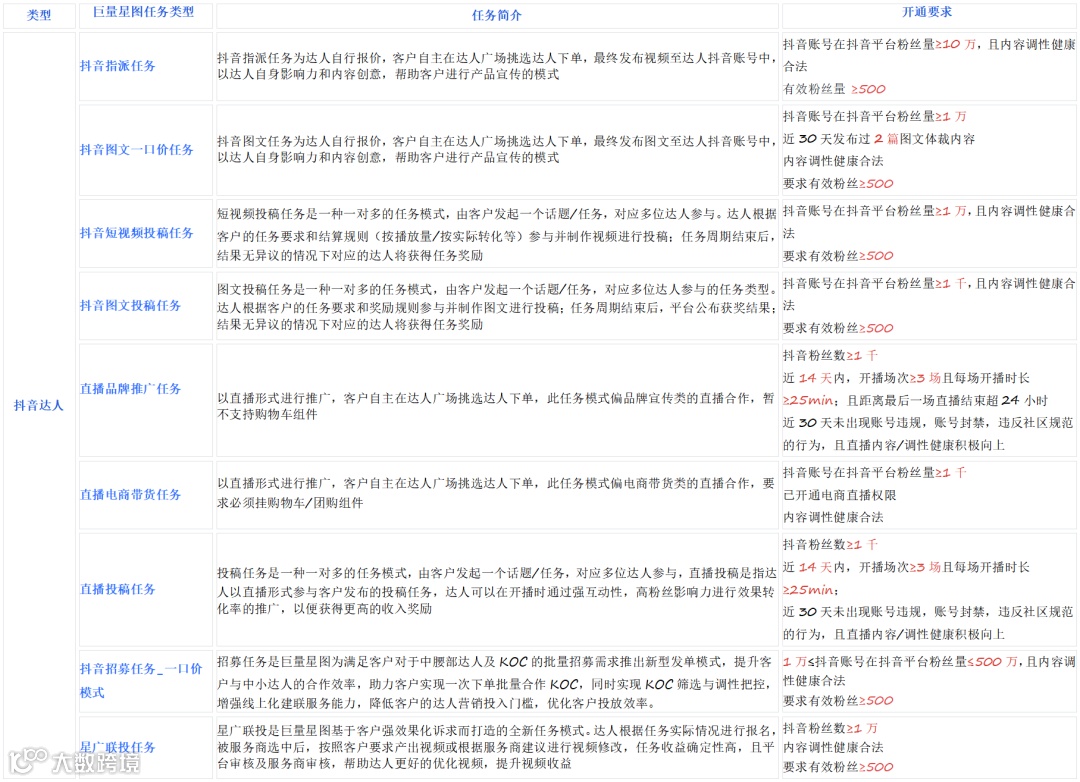The width and height of the screenshot is (1080, 782).
Task: Click the 直播电商带货任务 description mentioning 购物车/团购组件
Action: [x=497, y=493]
